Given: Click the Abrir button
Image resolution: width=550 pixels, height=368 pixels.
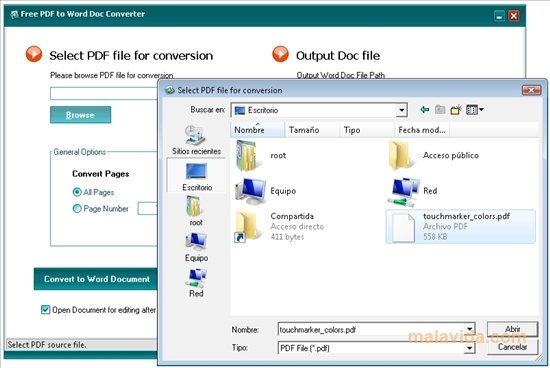Looking at the screenshot, I should (512, 329).
